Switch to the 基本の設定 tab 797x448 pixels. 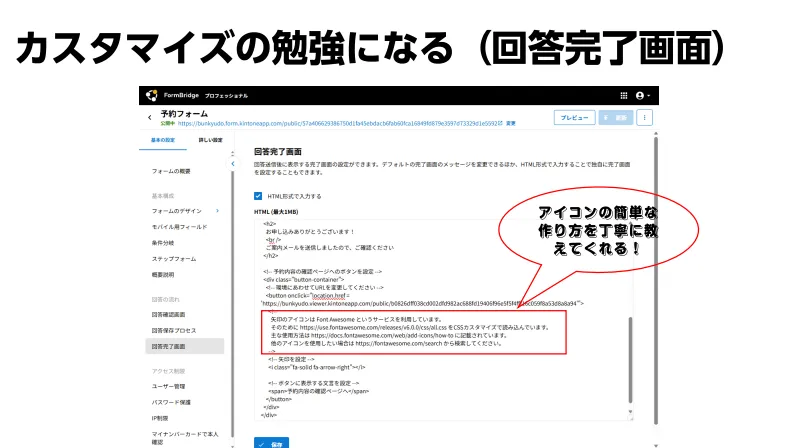pos(163,140)
